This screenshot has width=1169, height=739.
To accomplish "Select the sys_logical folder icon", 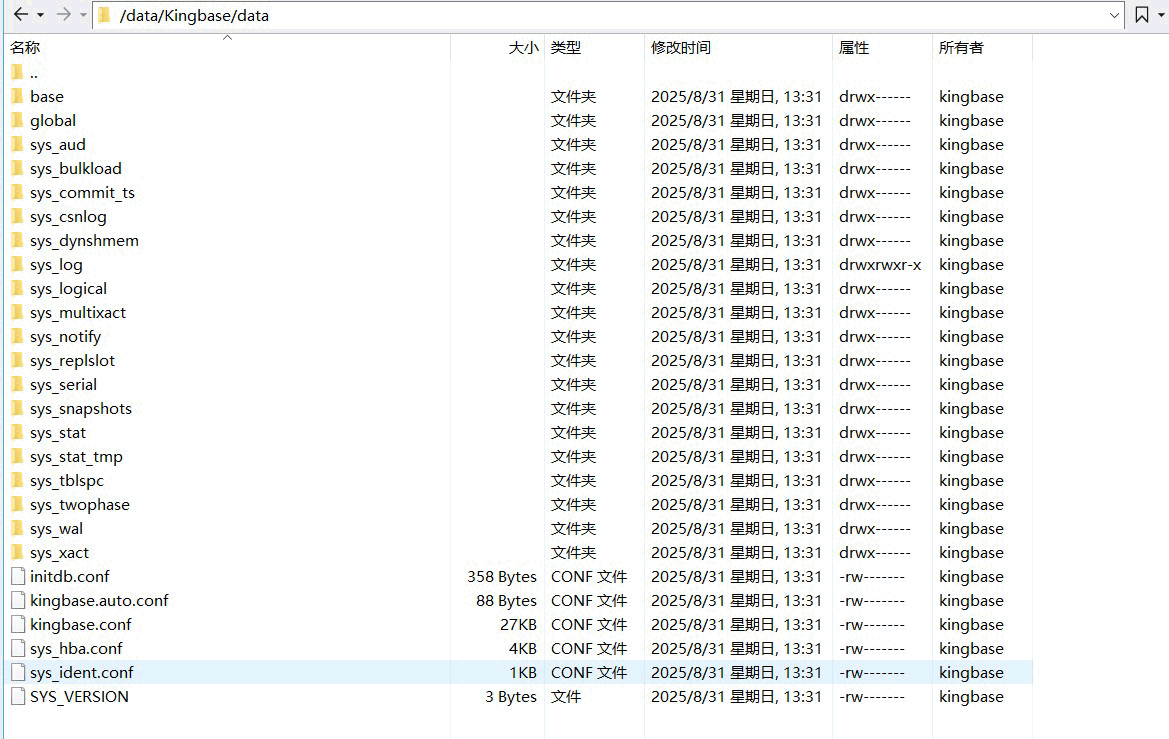I will coord(18,288).
